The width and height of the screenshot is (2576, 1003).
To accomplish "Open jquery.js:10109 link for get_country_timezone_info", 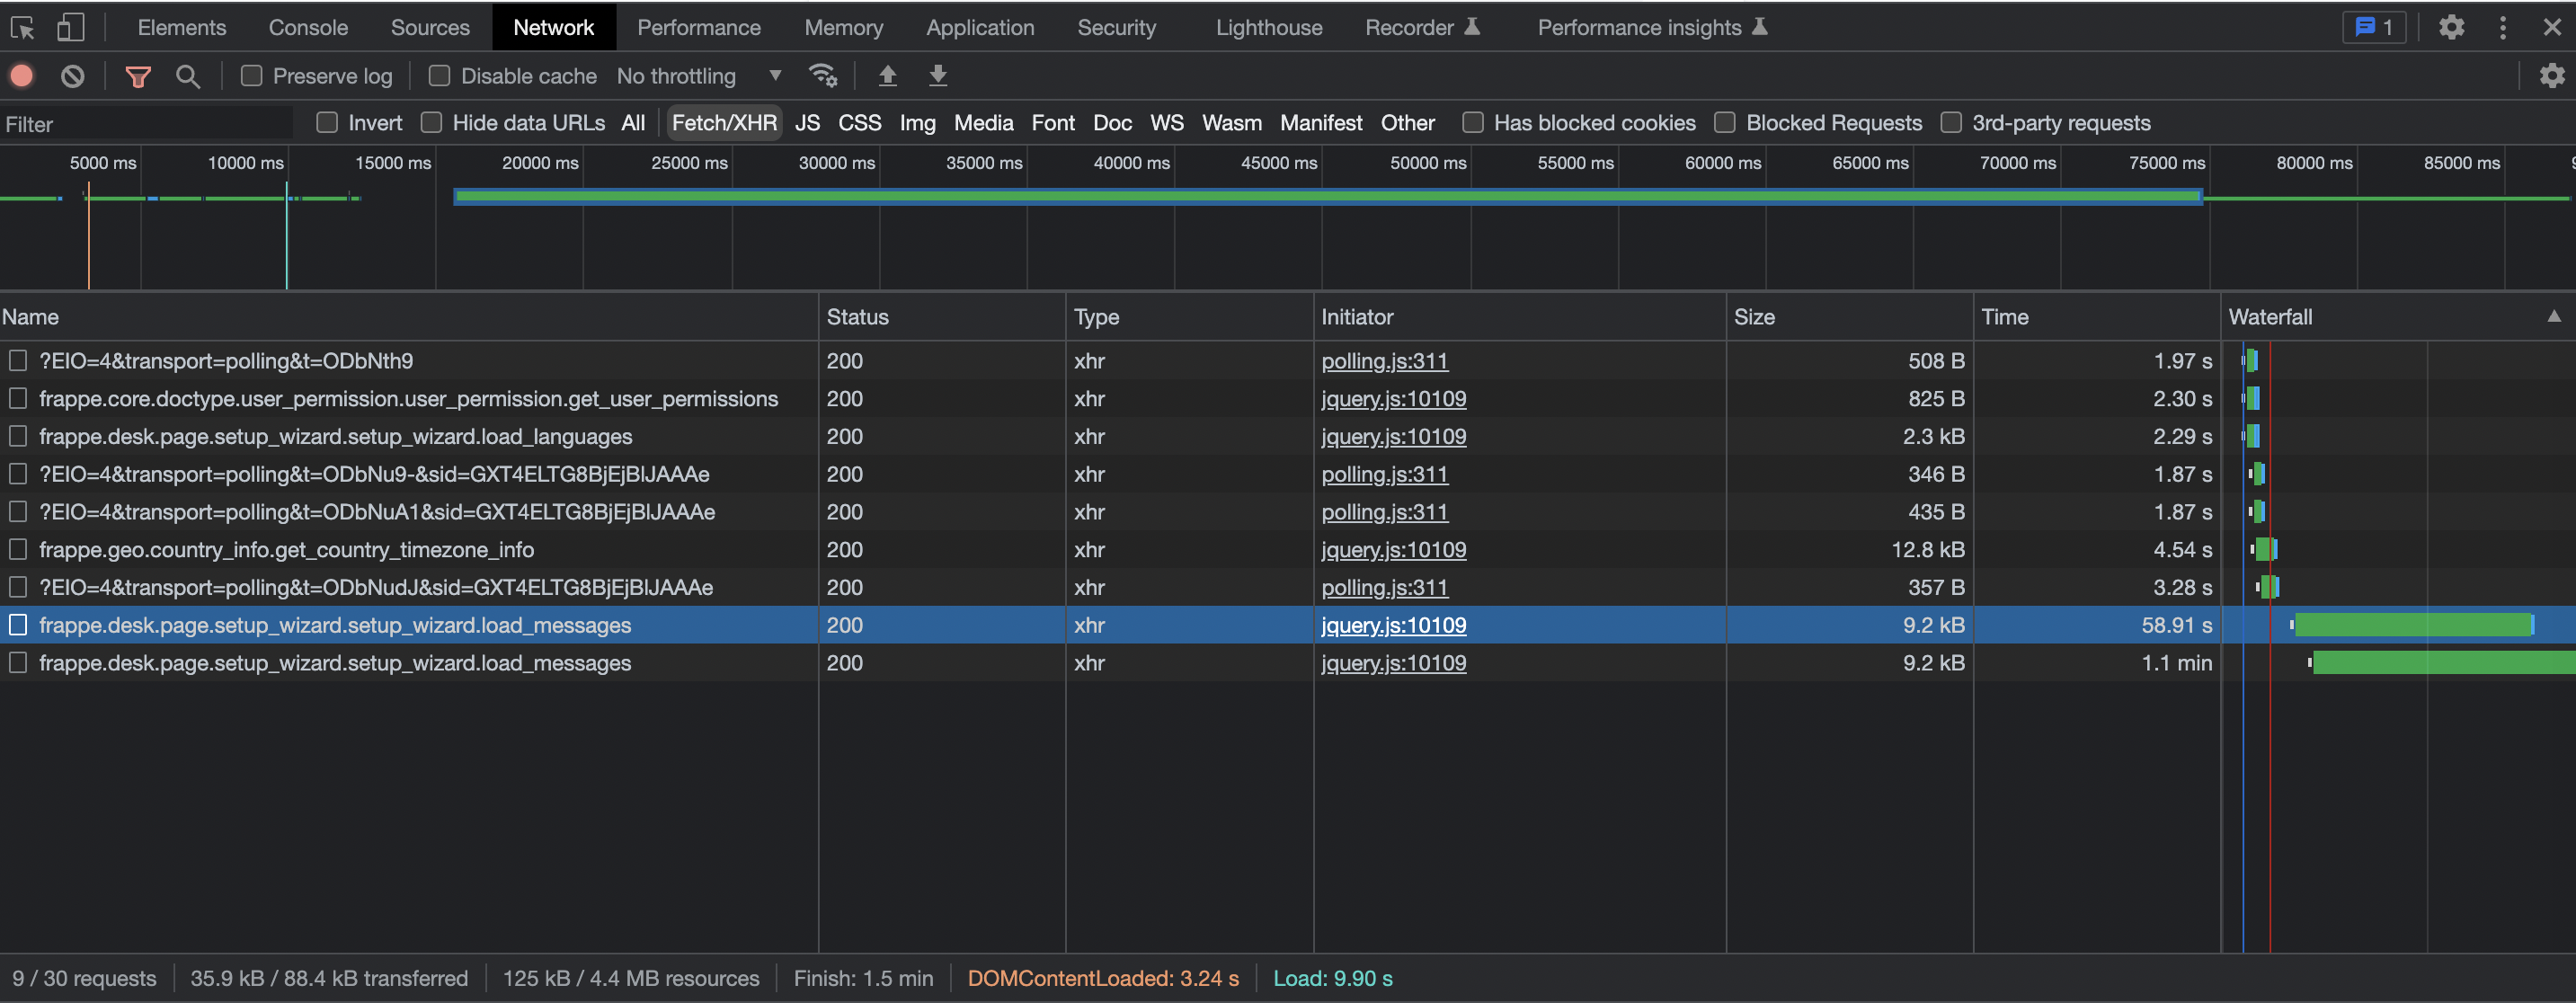I will tap(1393, 550).
